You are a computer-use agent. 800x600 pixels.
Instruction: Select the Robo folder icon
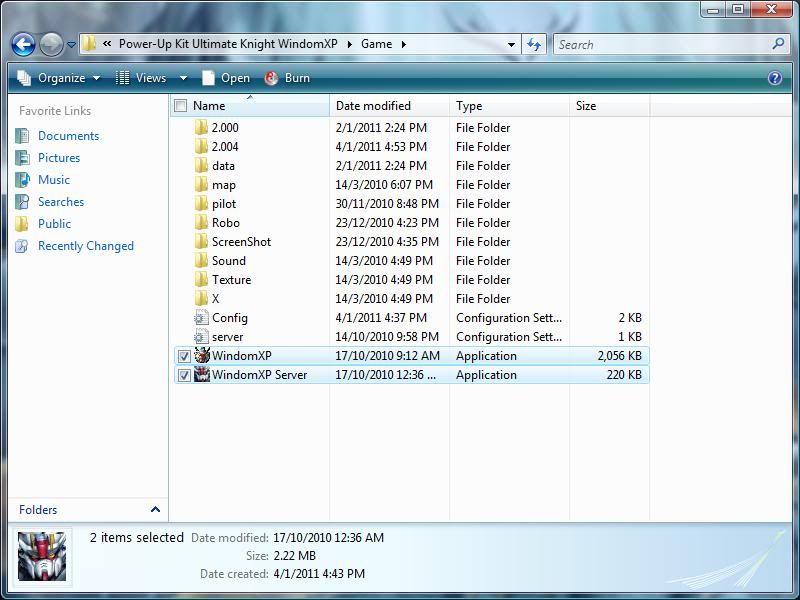click(202, 222)
